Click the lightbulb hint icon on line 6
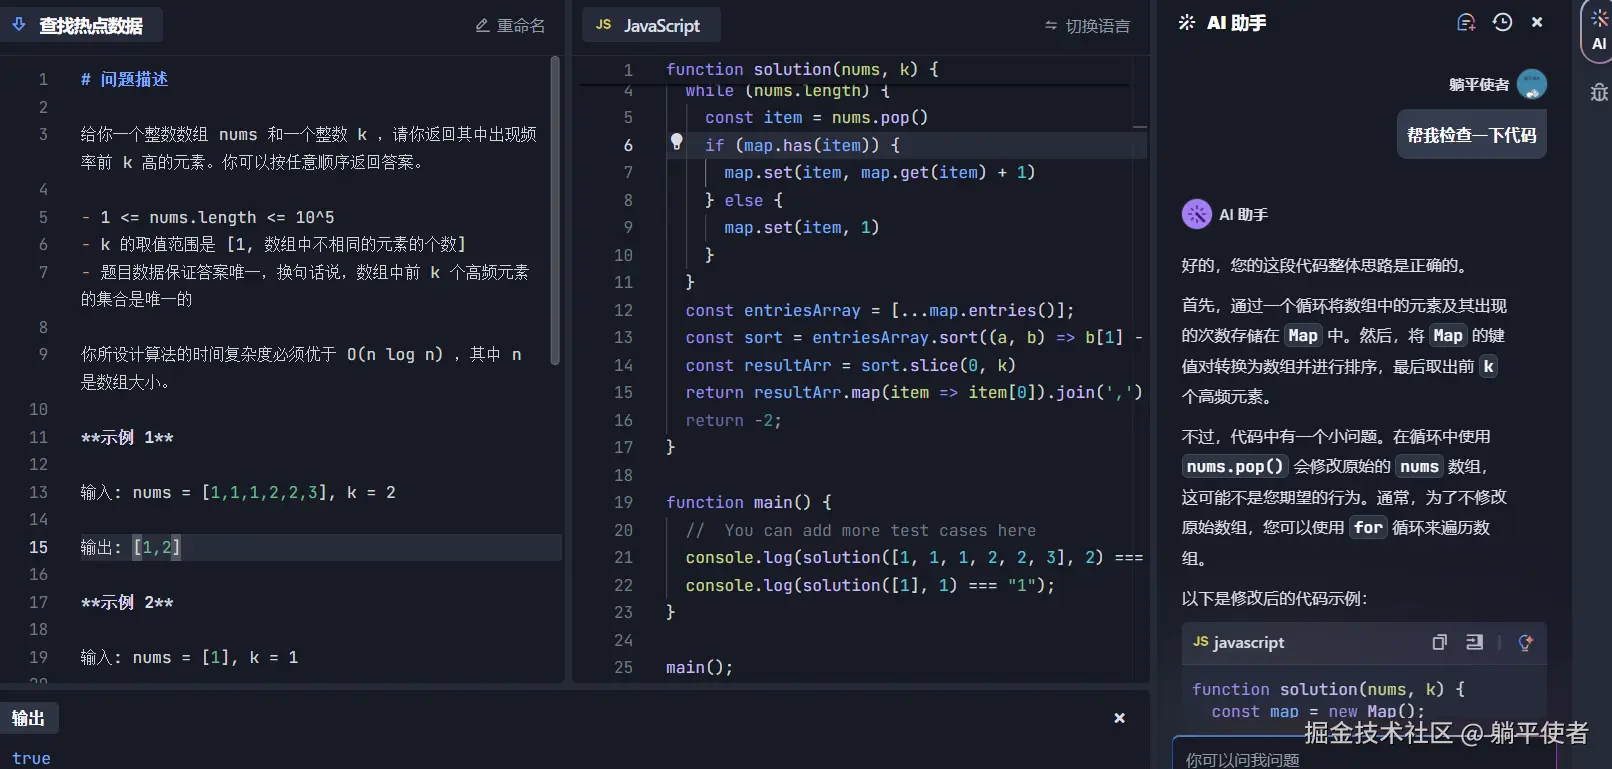1612x769 pixels. tap(676, 142)
